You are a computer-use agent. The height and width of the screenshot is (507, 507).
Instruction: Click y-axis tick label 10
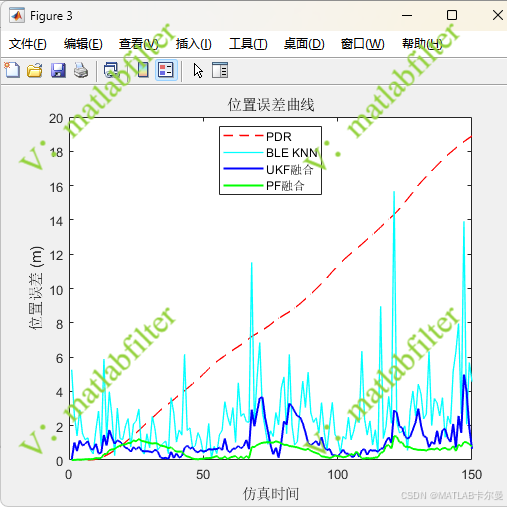(56, 290)
